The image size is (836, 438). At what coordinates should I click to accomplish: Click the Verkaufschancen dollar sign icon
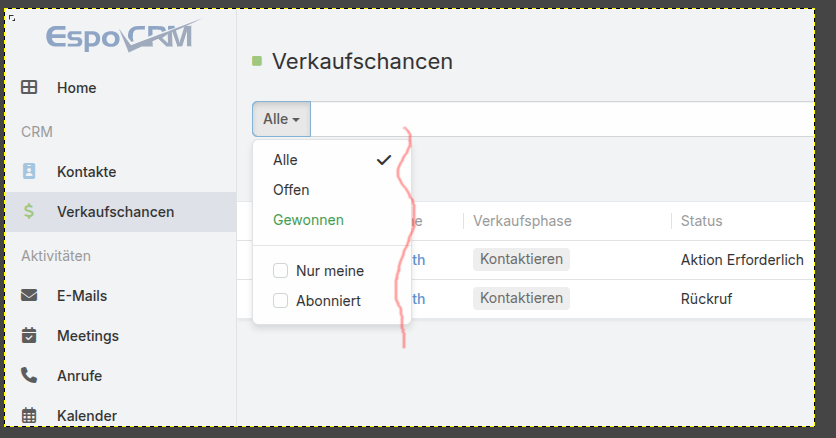pyautogui.click(x=29, y=212)
